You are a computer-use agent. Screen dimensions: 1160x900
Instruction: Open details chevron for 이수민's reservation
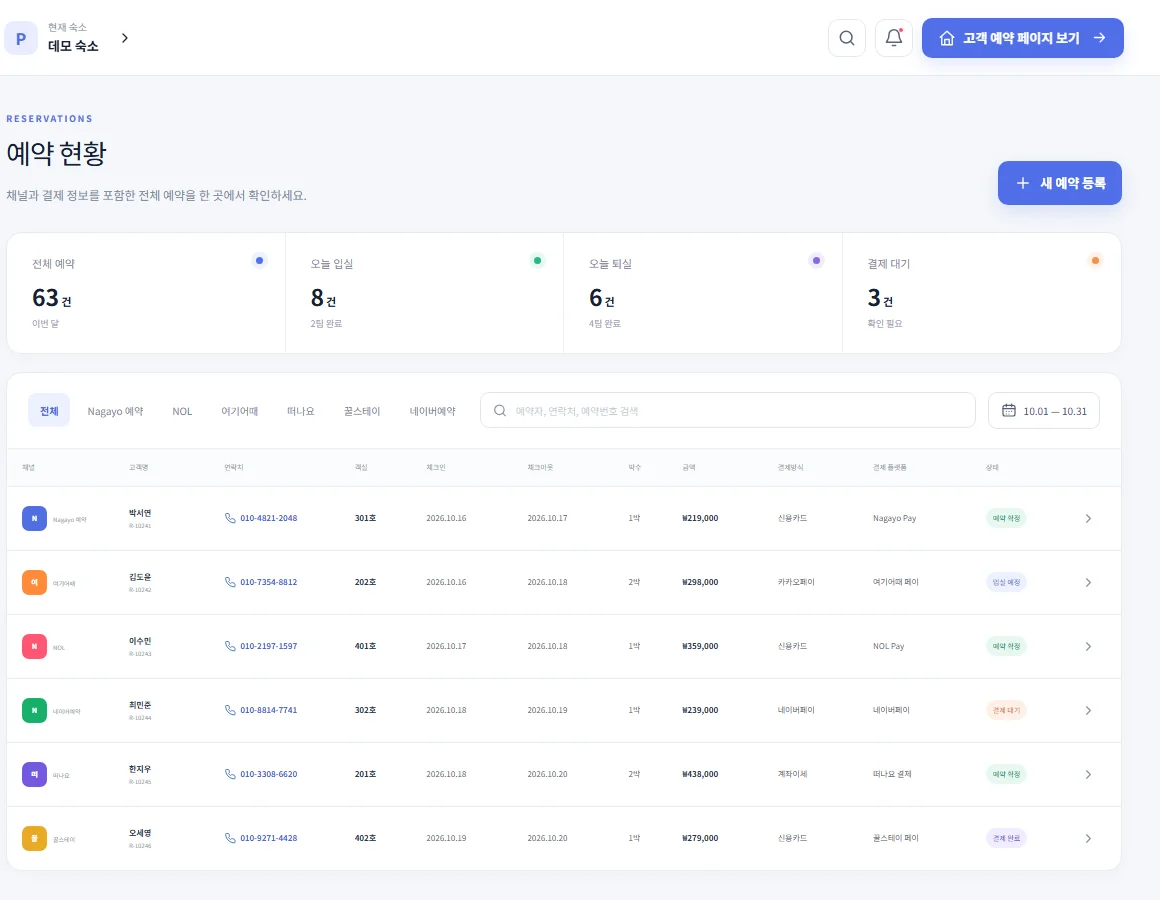(1088, 646)
